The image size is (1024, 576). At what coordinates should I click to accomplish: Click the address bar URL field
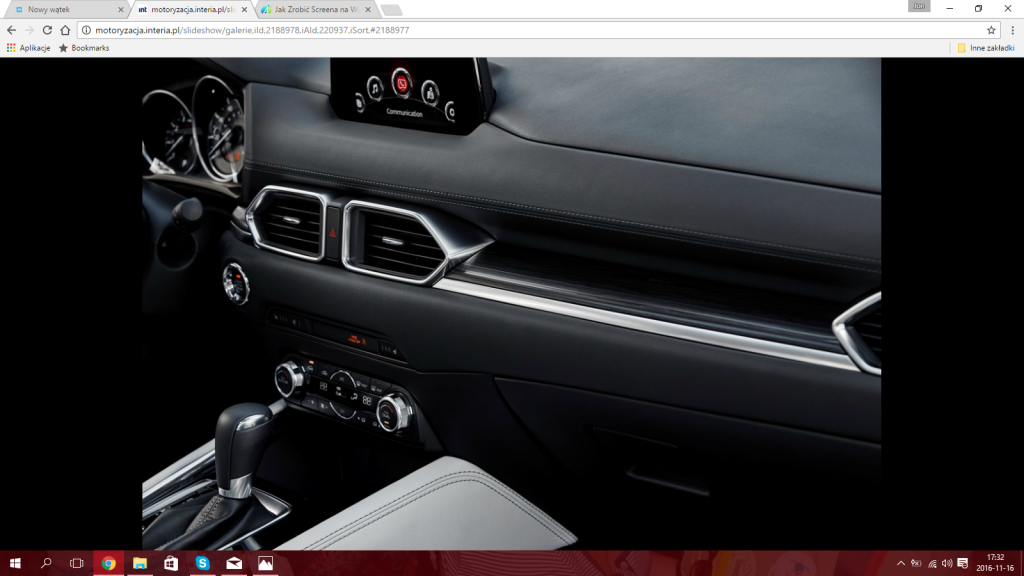[500, 30]
